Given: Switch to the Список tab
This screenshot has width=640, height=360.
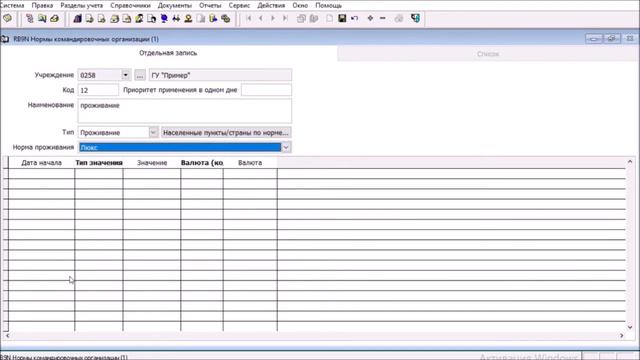Looking at the screenshot, I should coord(488,54).
